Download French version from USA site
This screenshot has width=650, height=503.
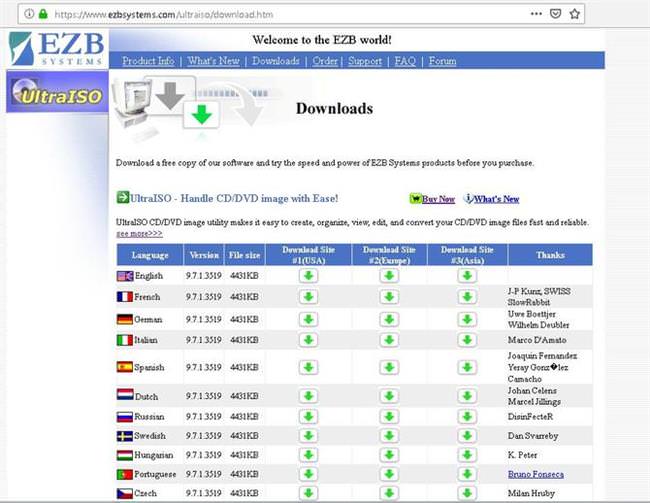(308, 297)
